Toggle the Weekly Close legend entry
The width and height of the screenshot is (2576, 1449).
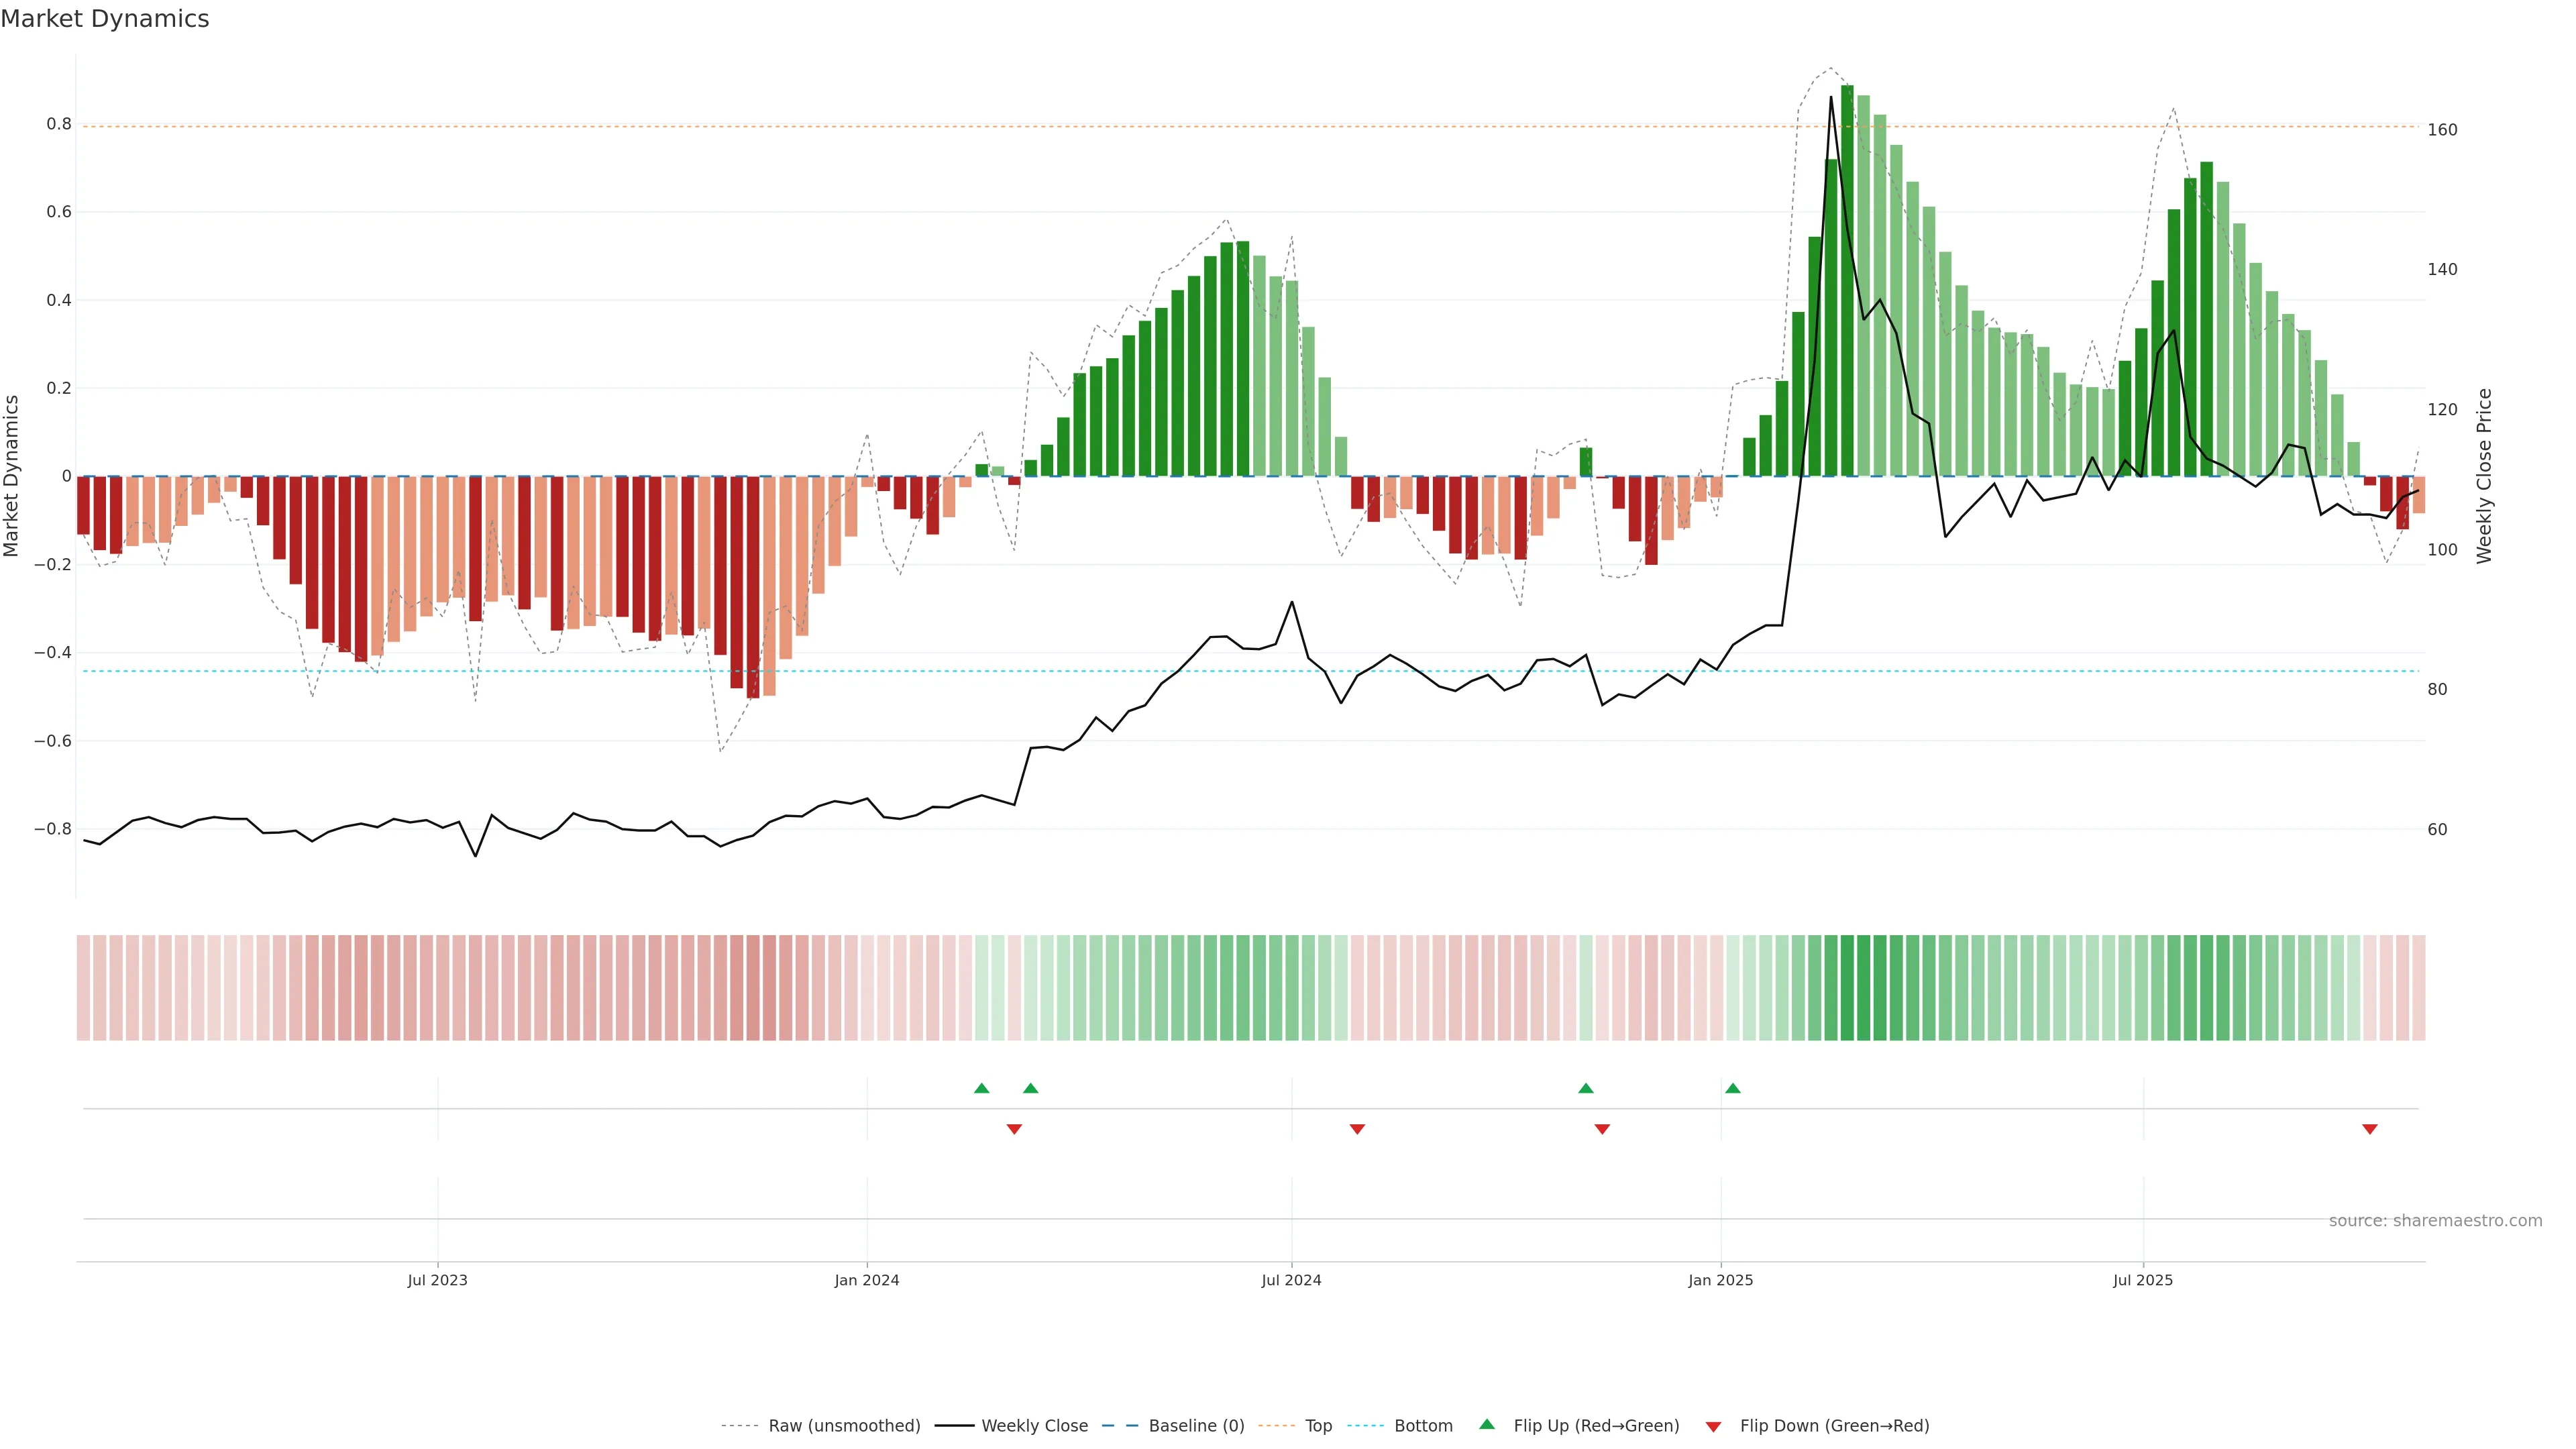[1034, 1426]
